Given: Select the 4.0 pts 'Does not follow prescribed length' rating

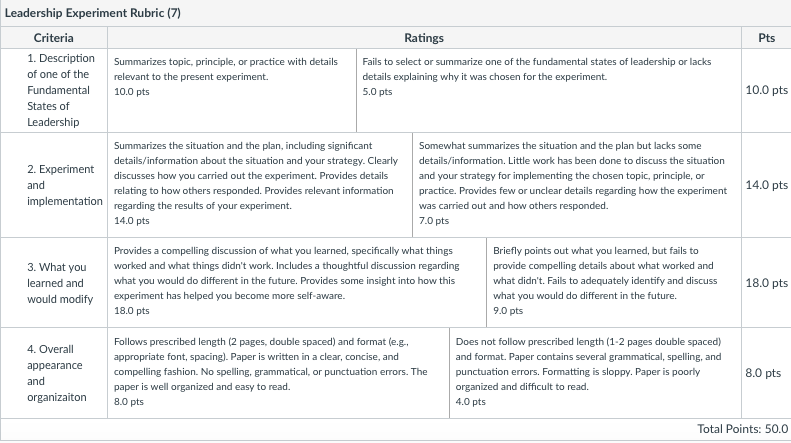Looking at the screenshot, I should pos(595,373).
